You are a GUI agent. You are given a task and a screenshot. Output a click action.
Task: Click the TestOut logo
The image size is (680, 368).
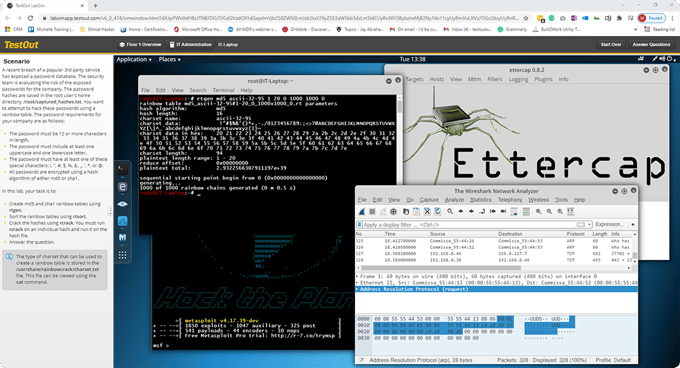[x=21, y=45]
